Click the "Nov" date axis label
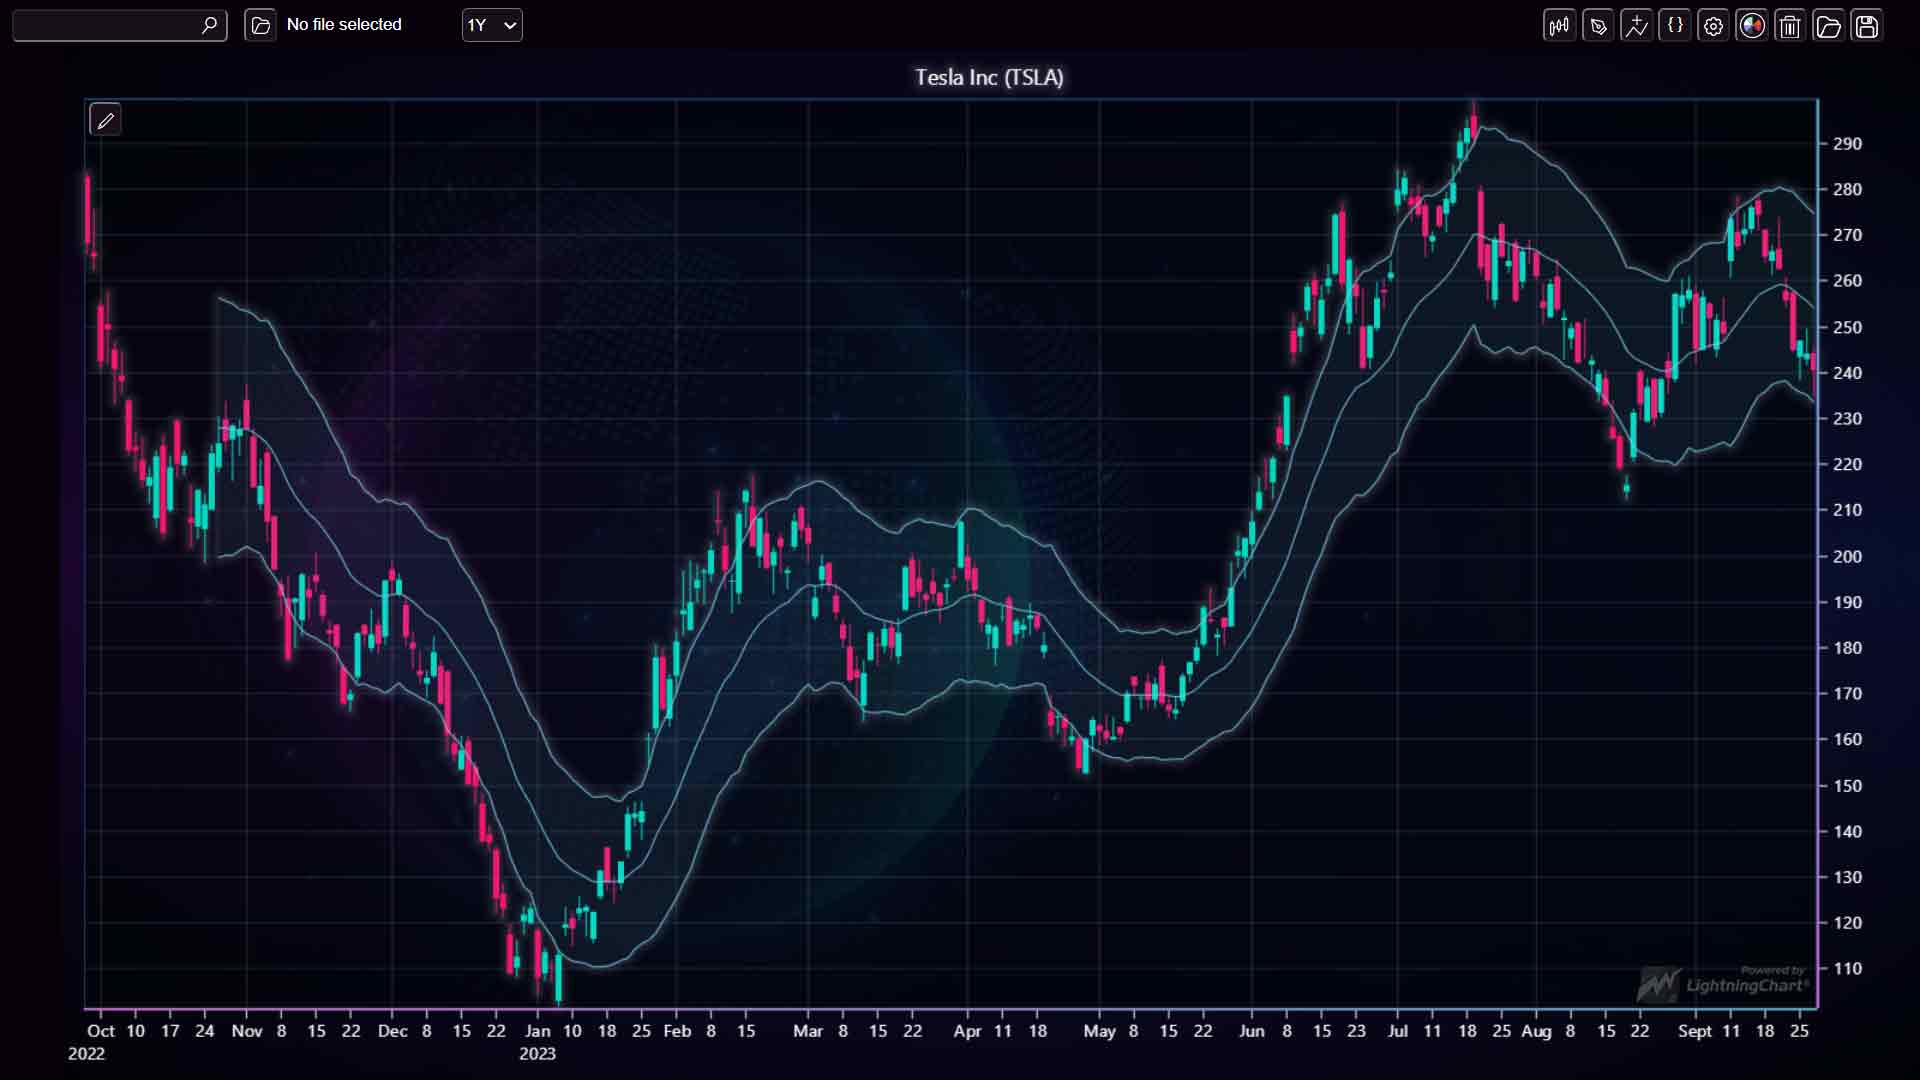Screen dimensions: 1920x1080 [247, 1031]
